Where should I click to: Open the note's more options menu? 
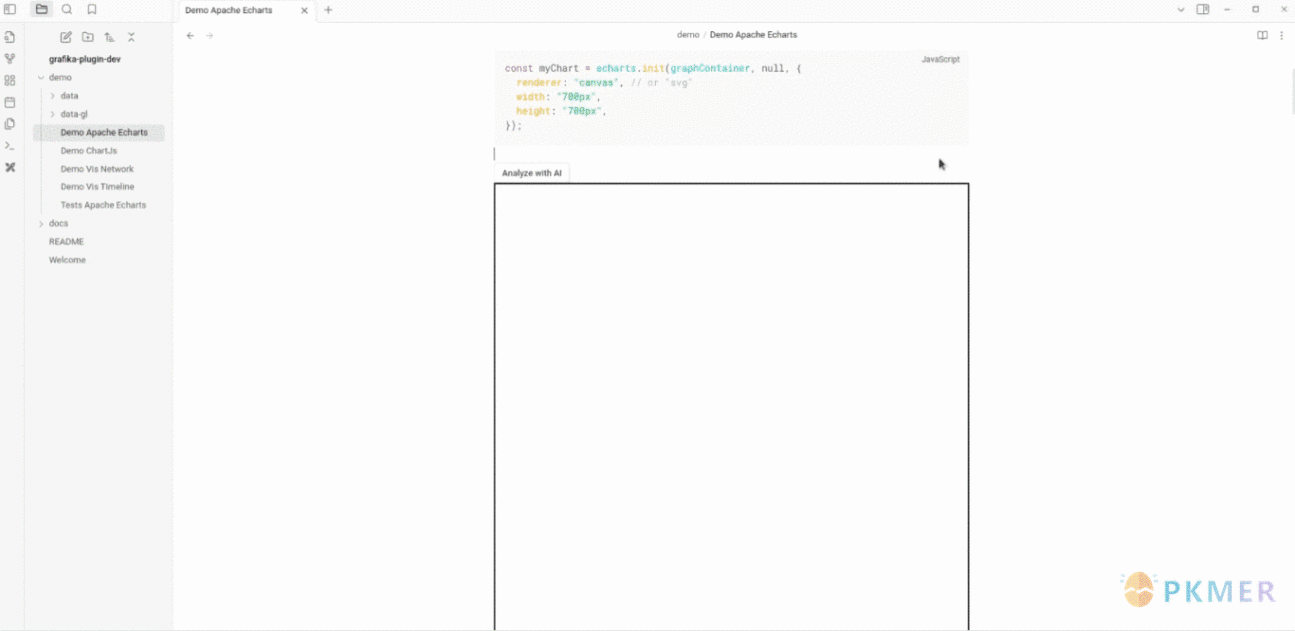click(1281, 35)
